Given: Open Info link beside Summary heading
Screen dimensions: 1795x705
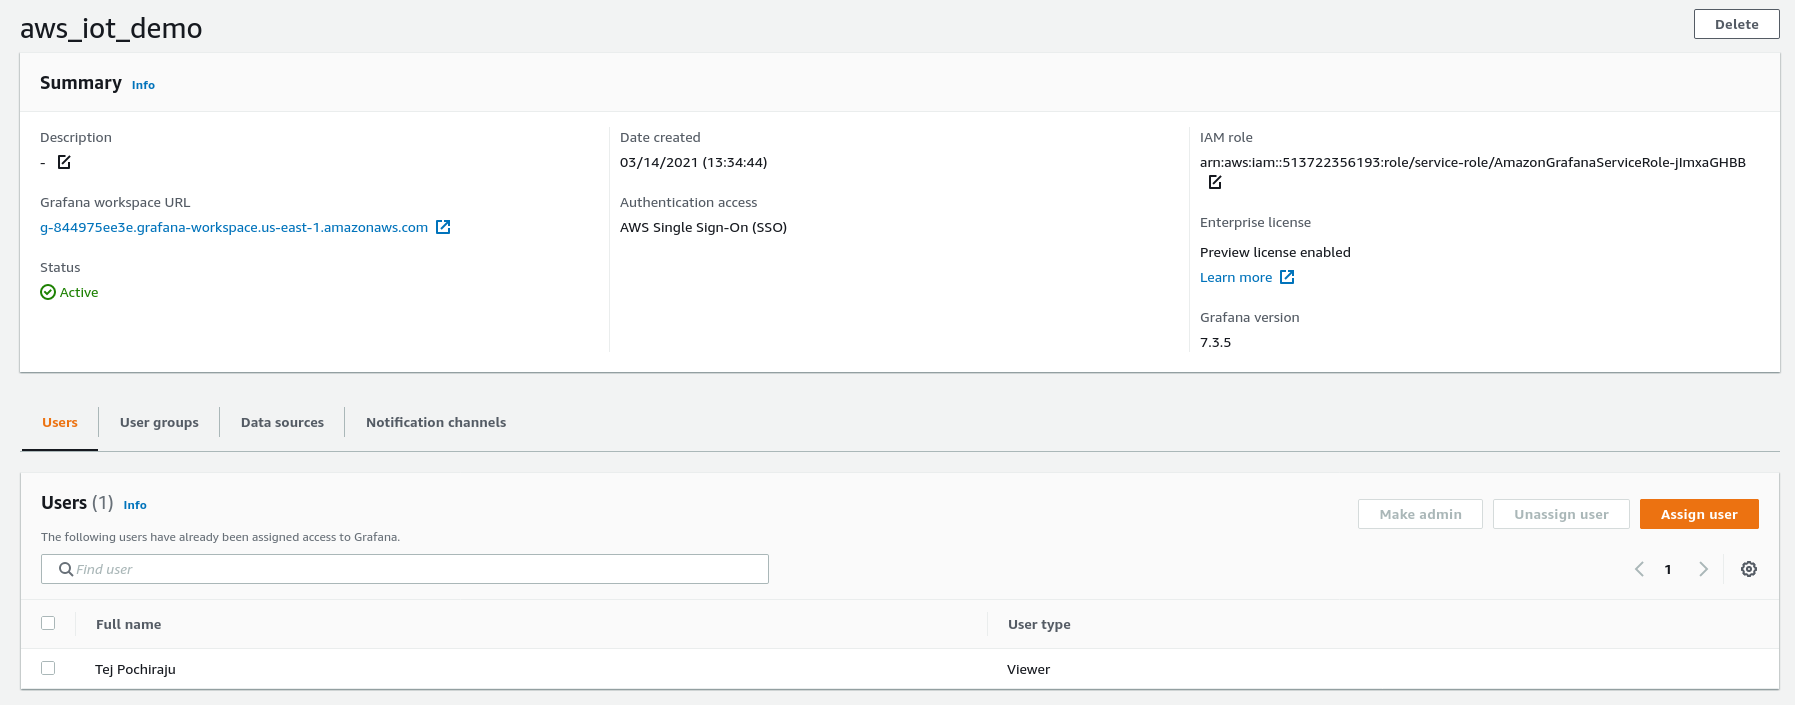Looking at the screenshot, I should click(x=143, y=85).
